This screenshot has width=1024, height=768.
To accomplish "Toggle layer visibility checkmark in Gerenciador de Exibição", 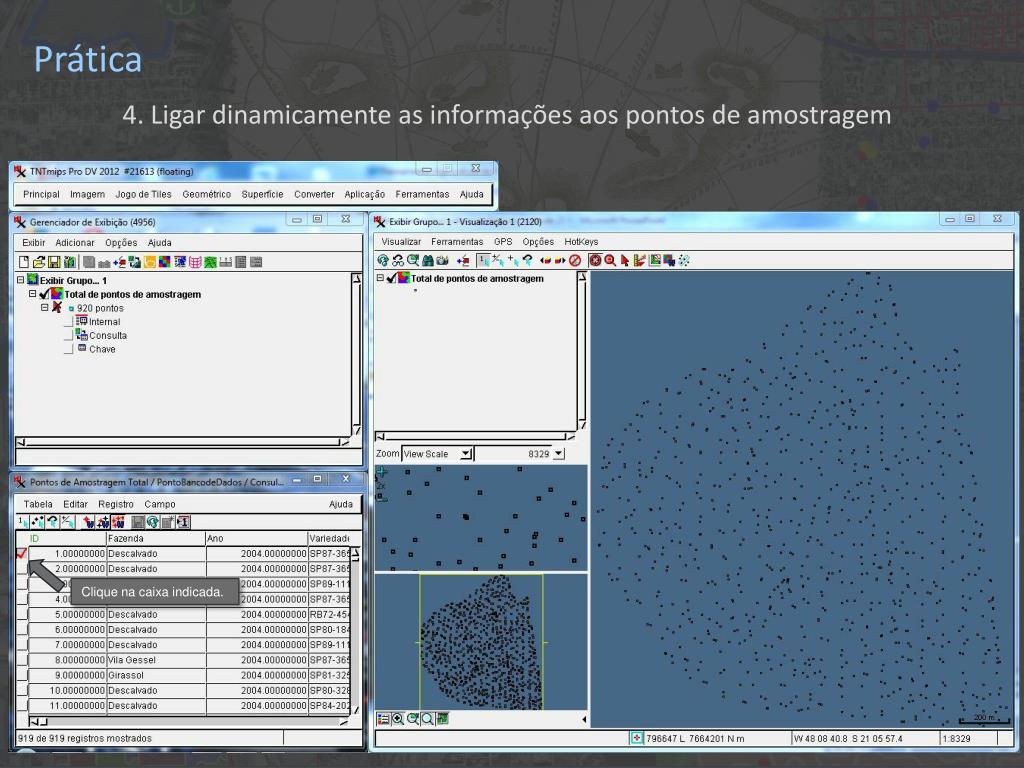I will (x=44, y=295).
